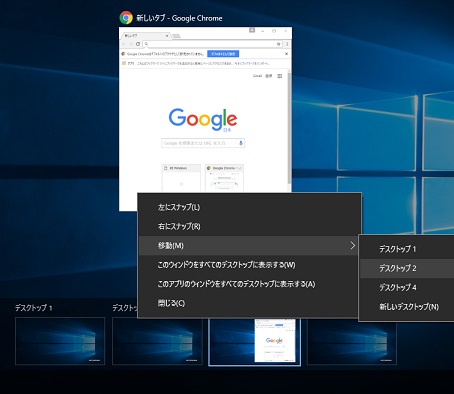Click the left most-visited tile in Chrome
454x394 pixels.
point(181,178)
